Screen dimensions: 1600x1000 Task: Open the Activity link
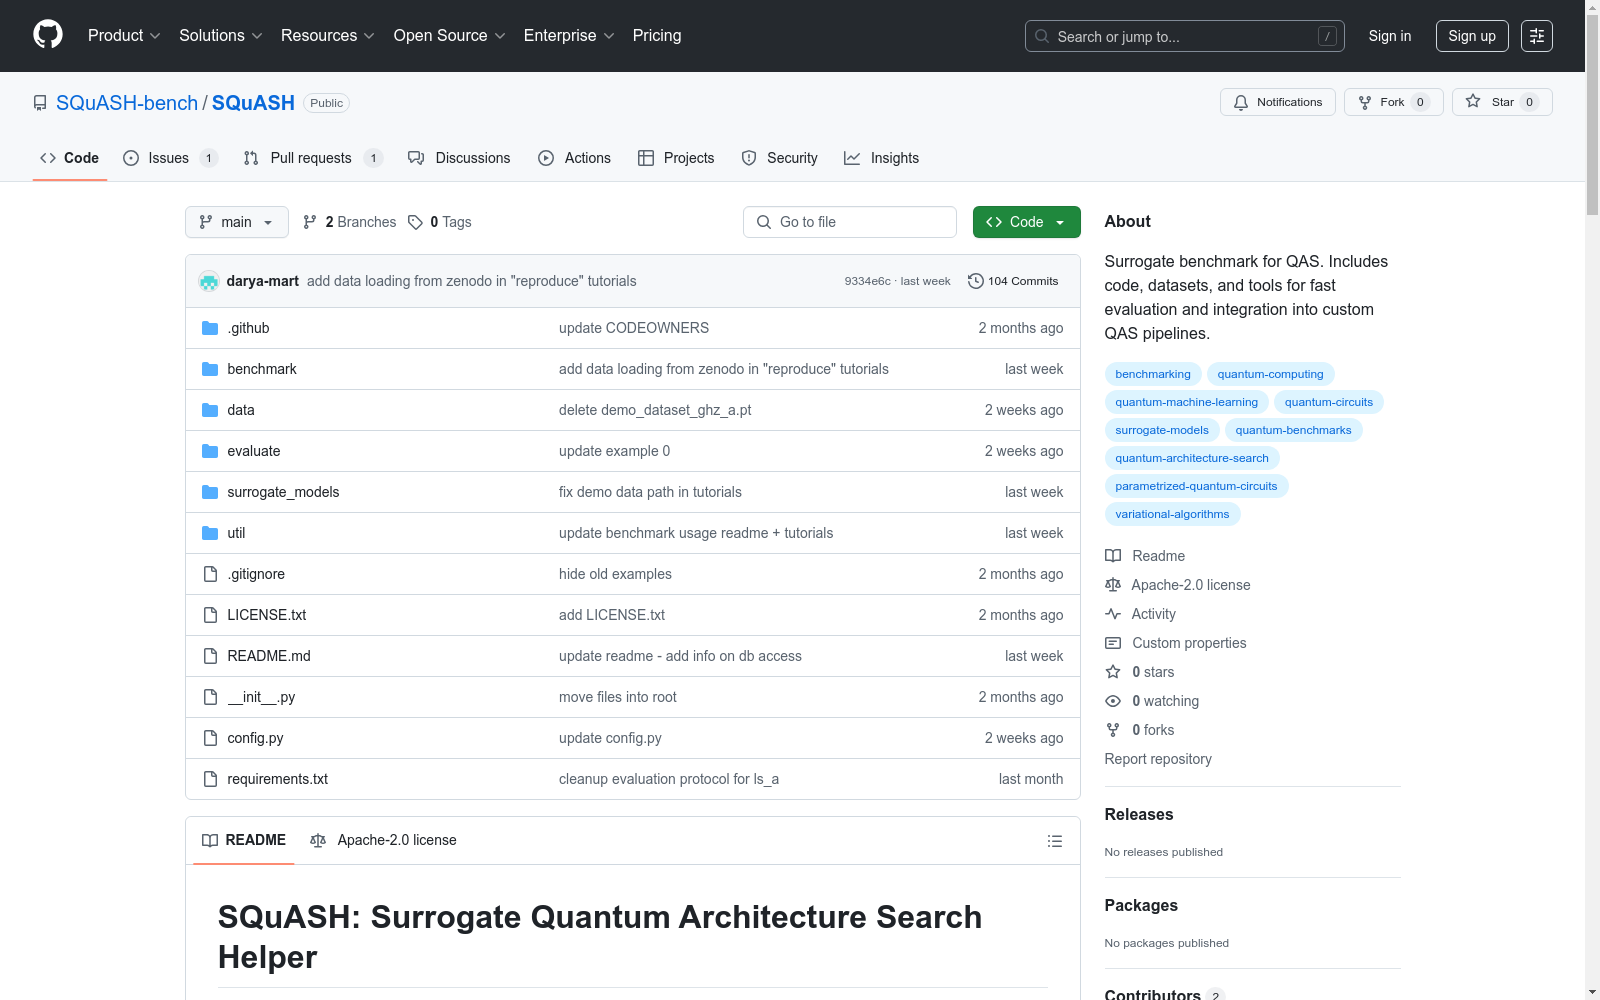[x=1141, y=614]
